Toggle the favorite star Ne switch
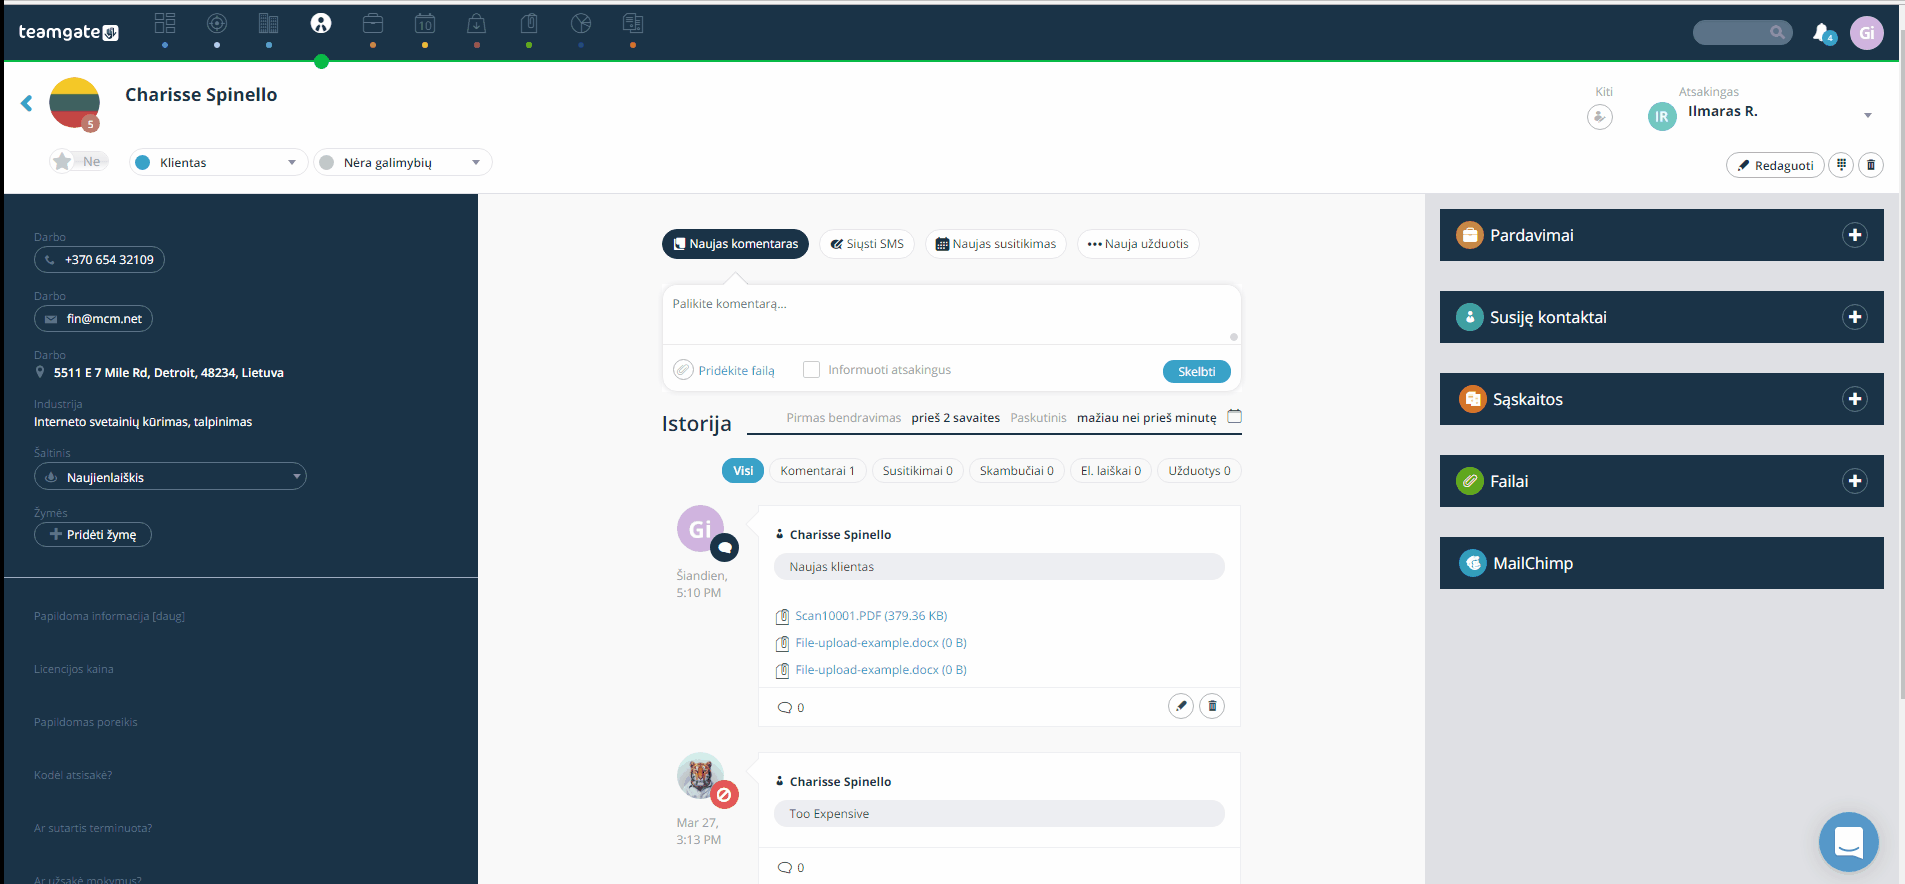The width and height of the screenshot is (1905, 884). (79, 161)
